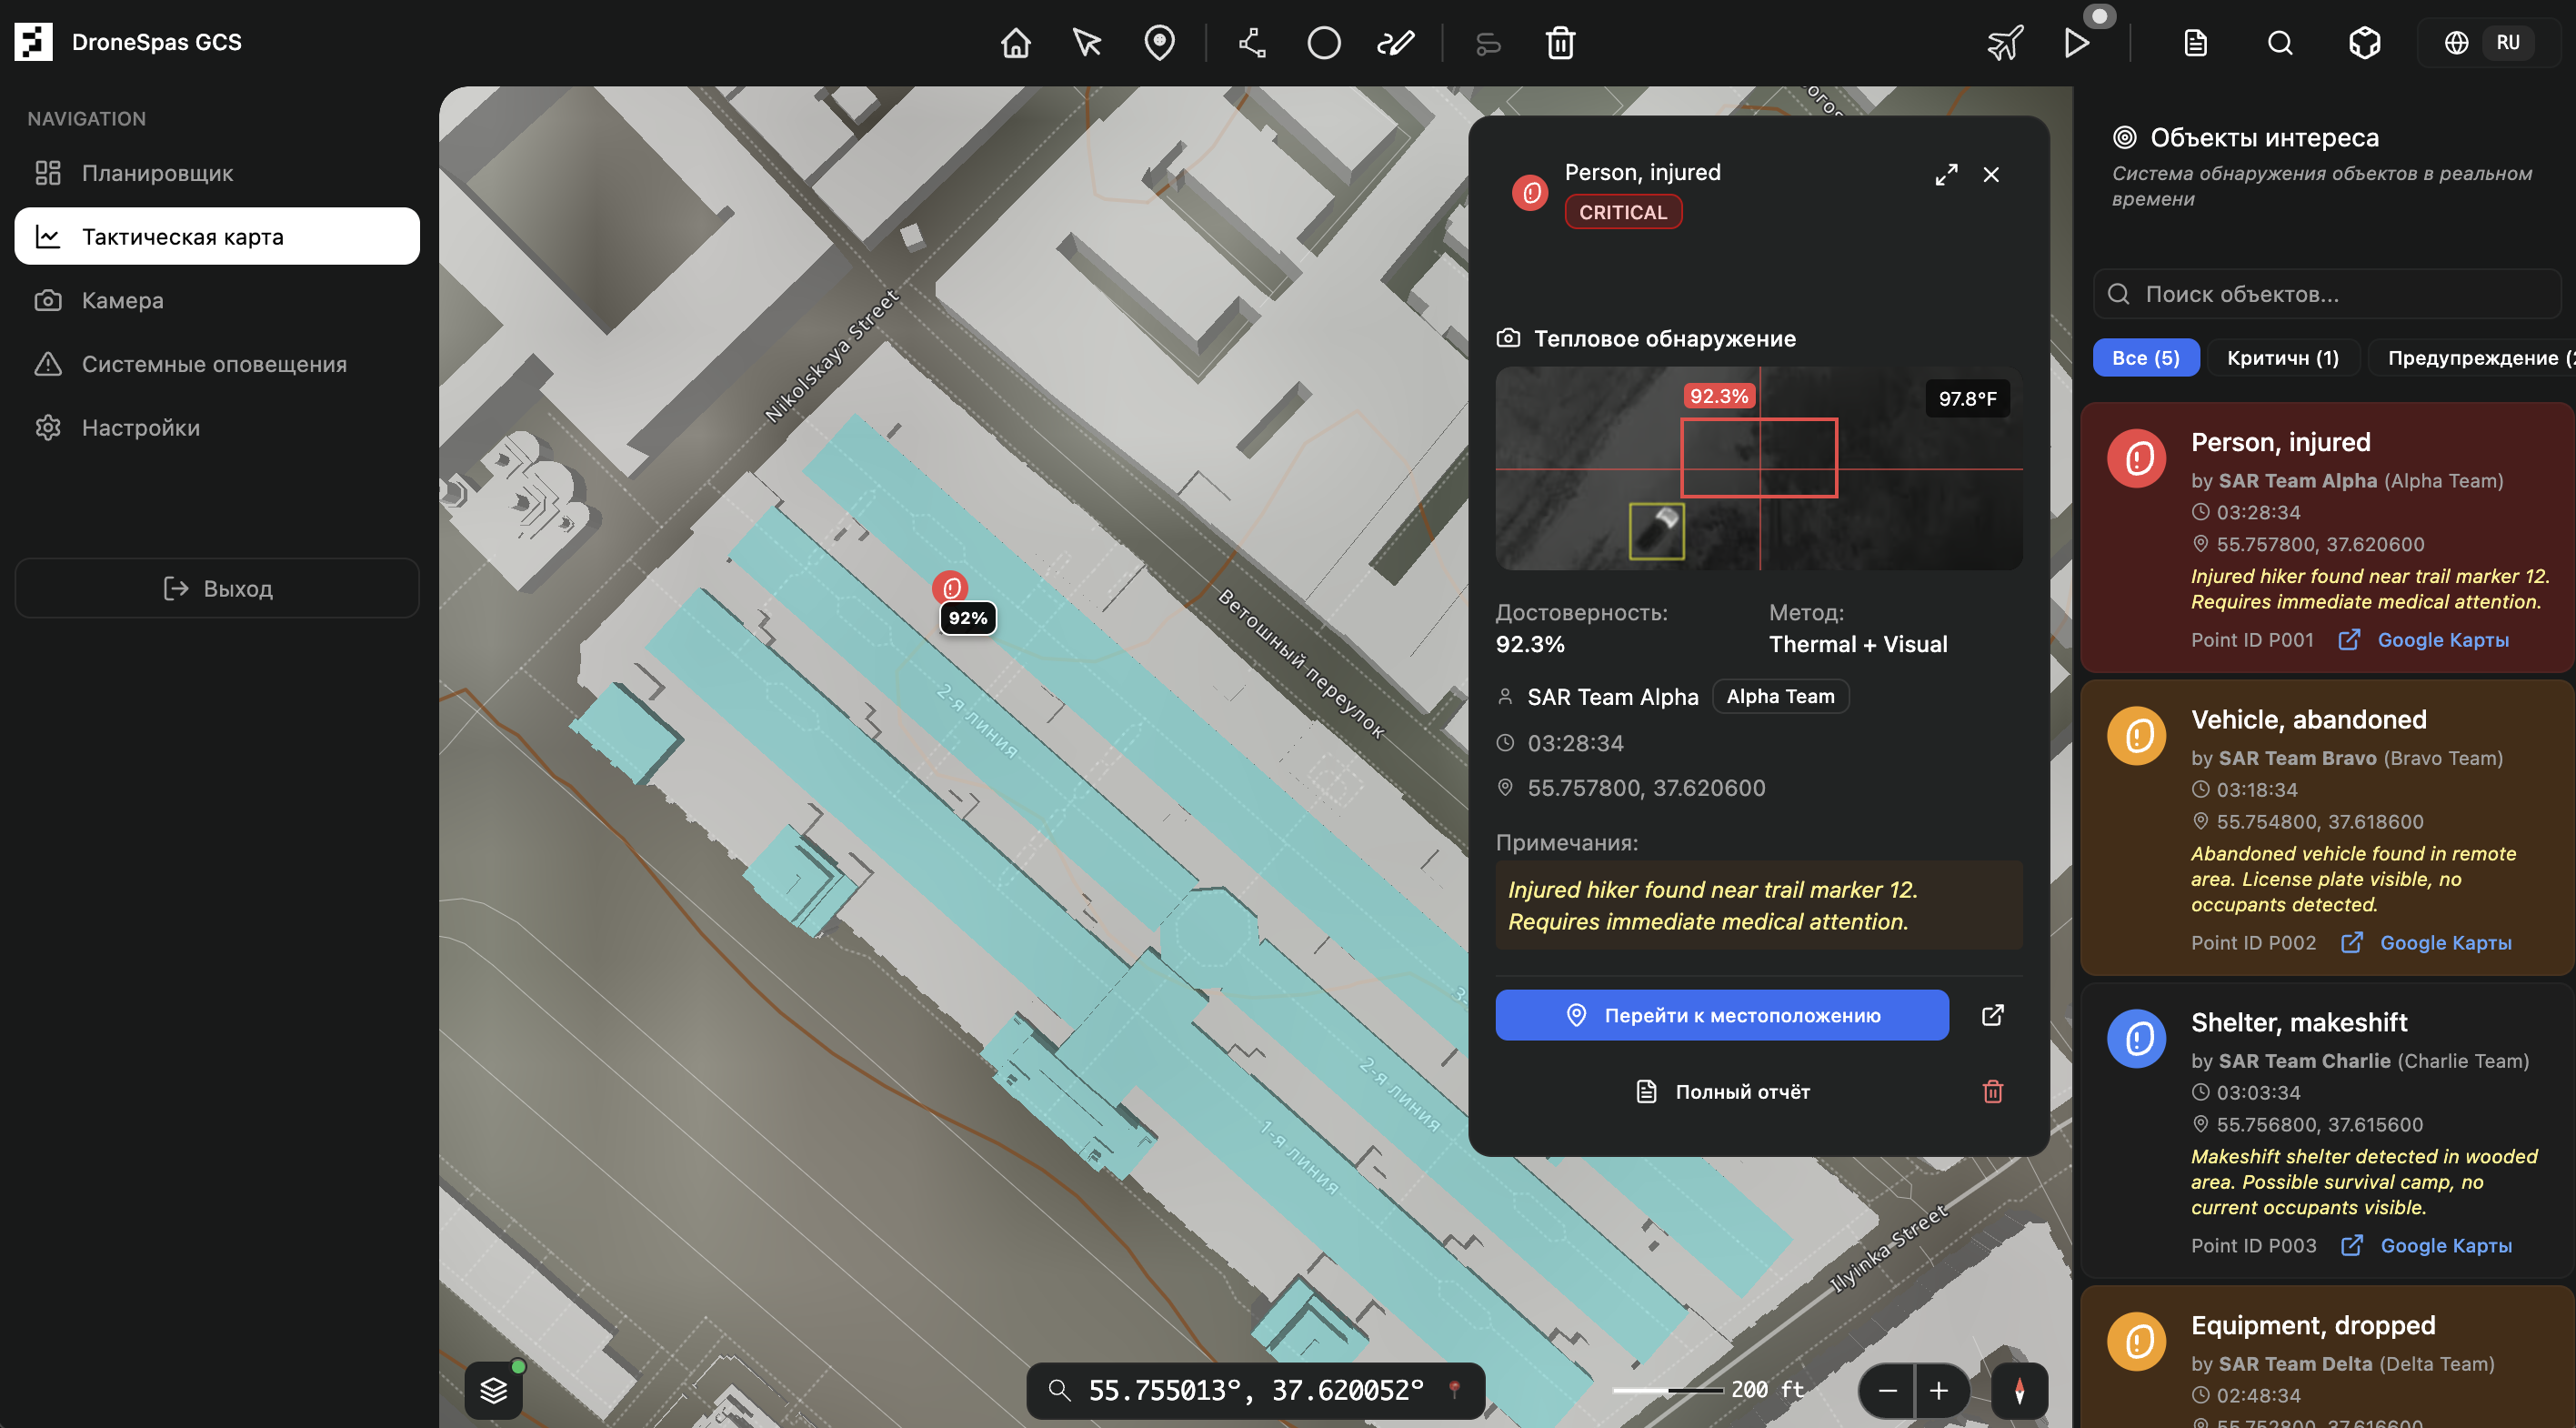The image size is (2576, 1428).
Task: Open Google Карты link for Point P002
Action: click(x=2444, y=943)
